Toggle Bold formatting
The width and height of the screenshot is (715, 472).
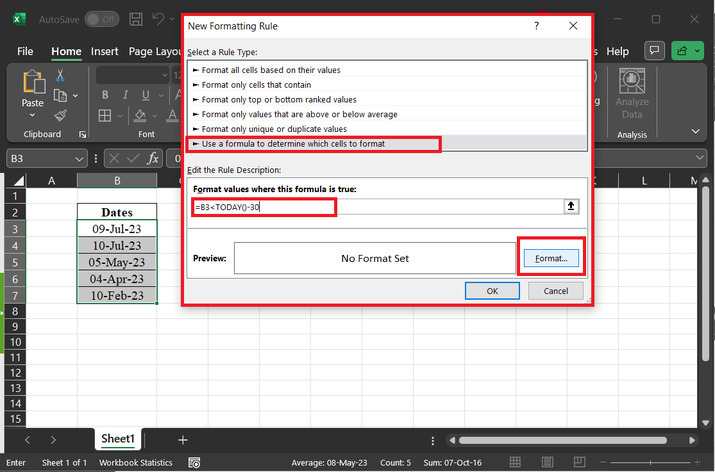(x=105, y=95)
